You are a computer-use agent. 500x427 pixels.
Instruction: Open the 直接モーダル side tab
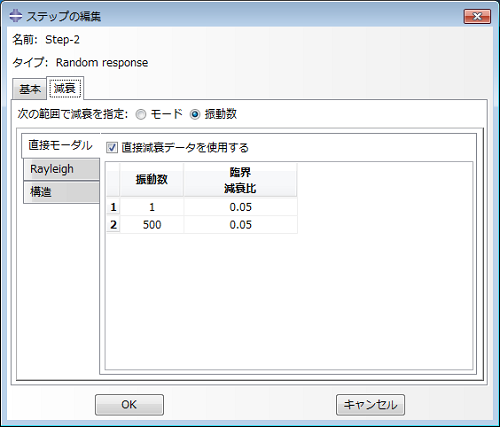click(x=61, y=146)
